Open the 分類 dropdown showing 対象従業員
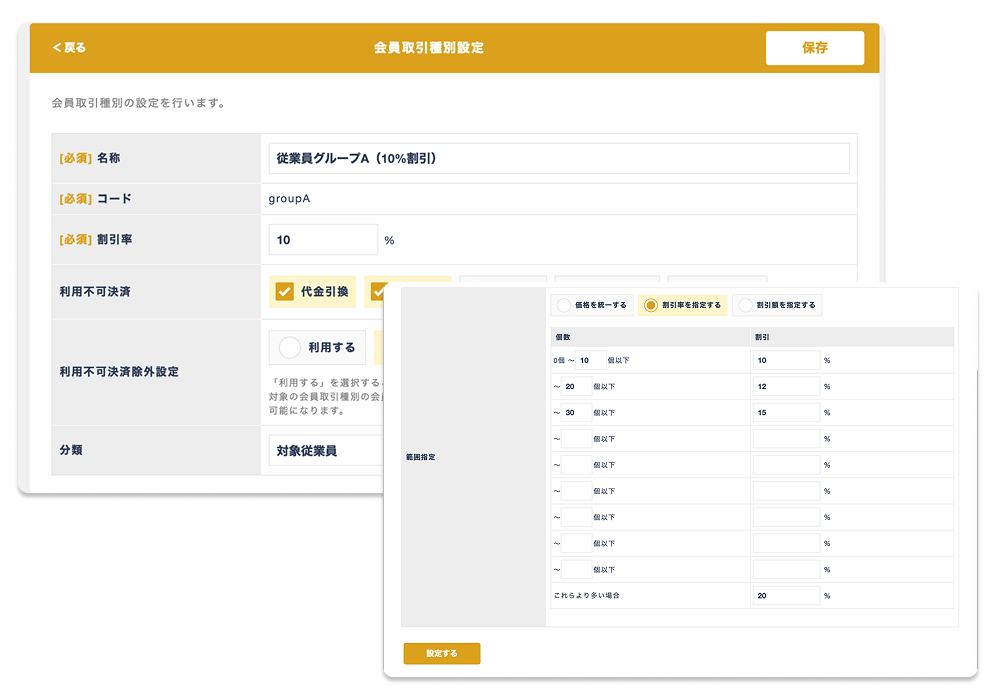 [325, 450]
